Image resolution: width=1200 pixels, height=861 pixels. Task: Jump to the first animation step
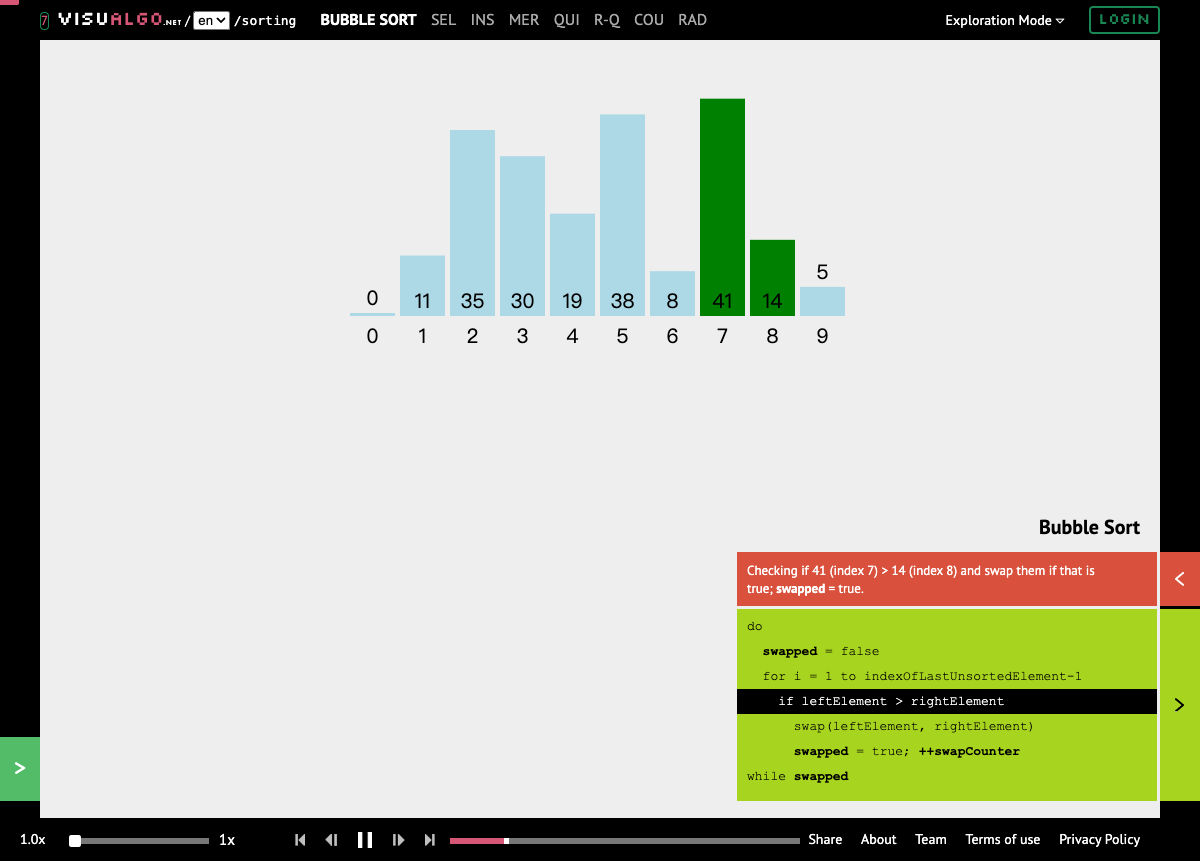[x=300, y=840]
